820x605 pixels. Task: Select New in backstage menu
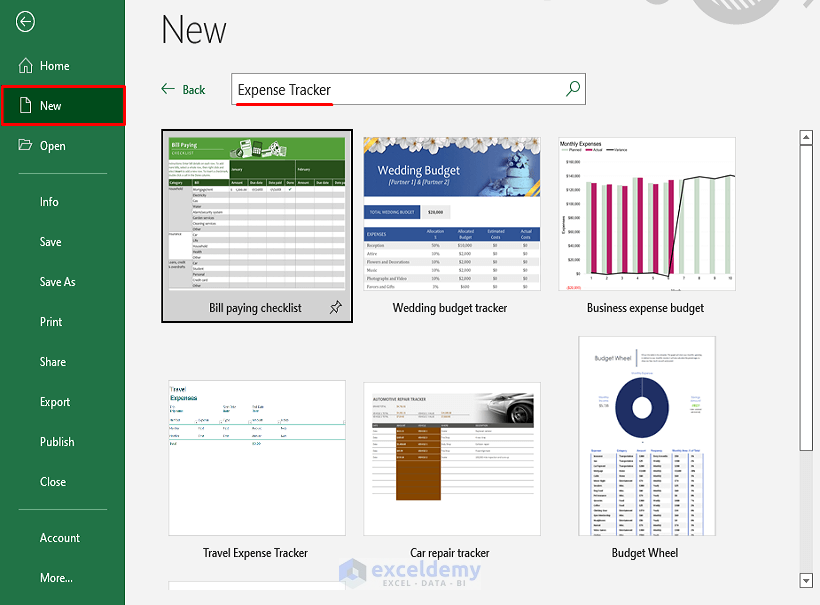(63, 106)
